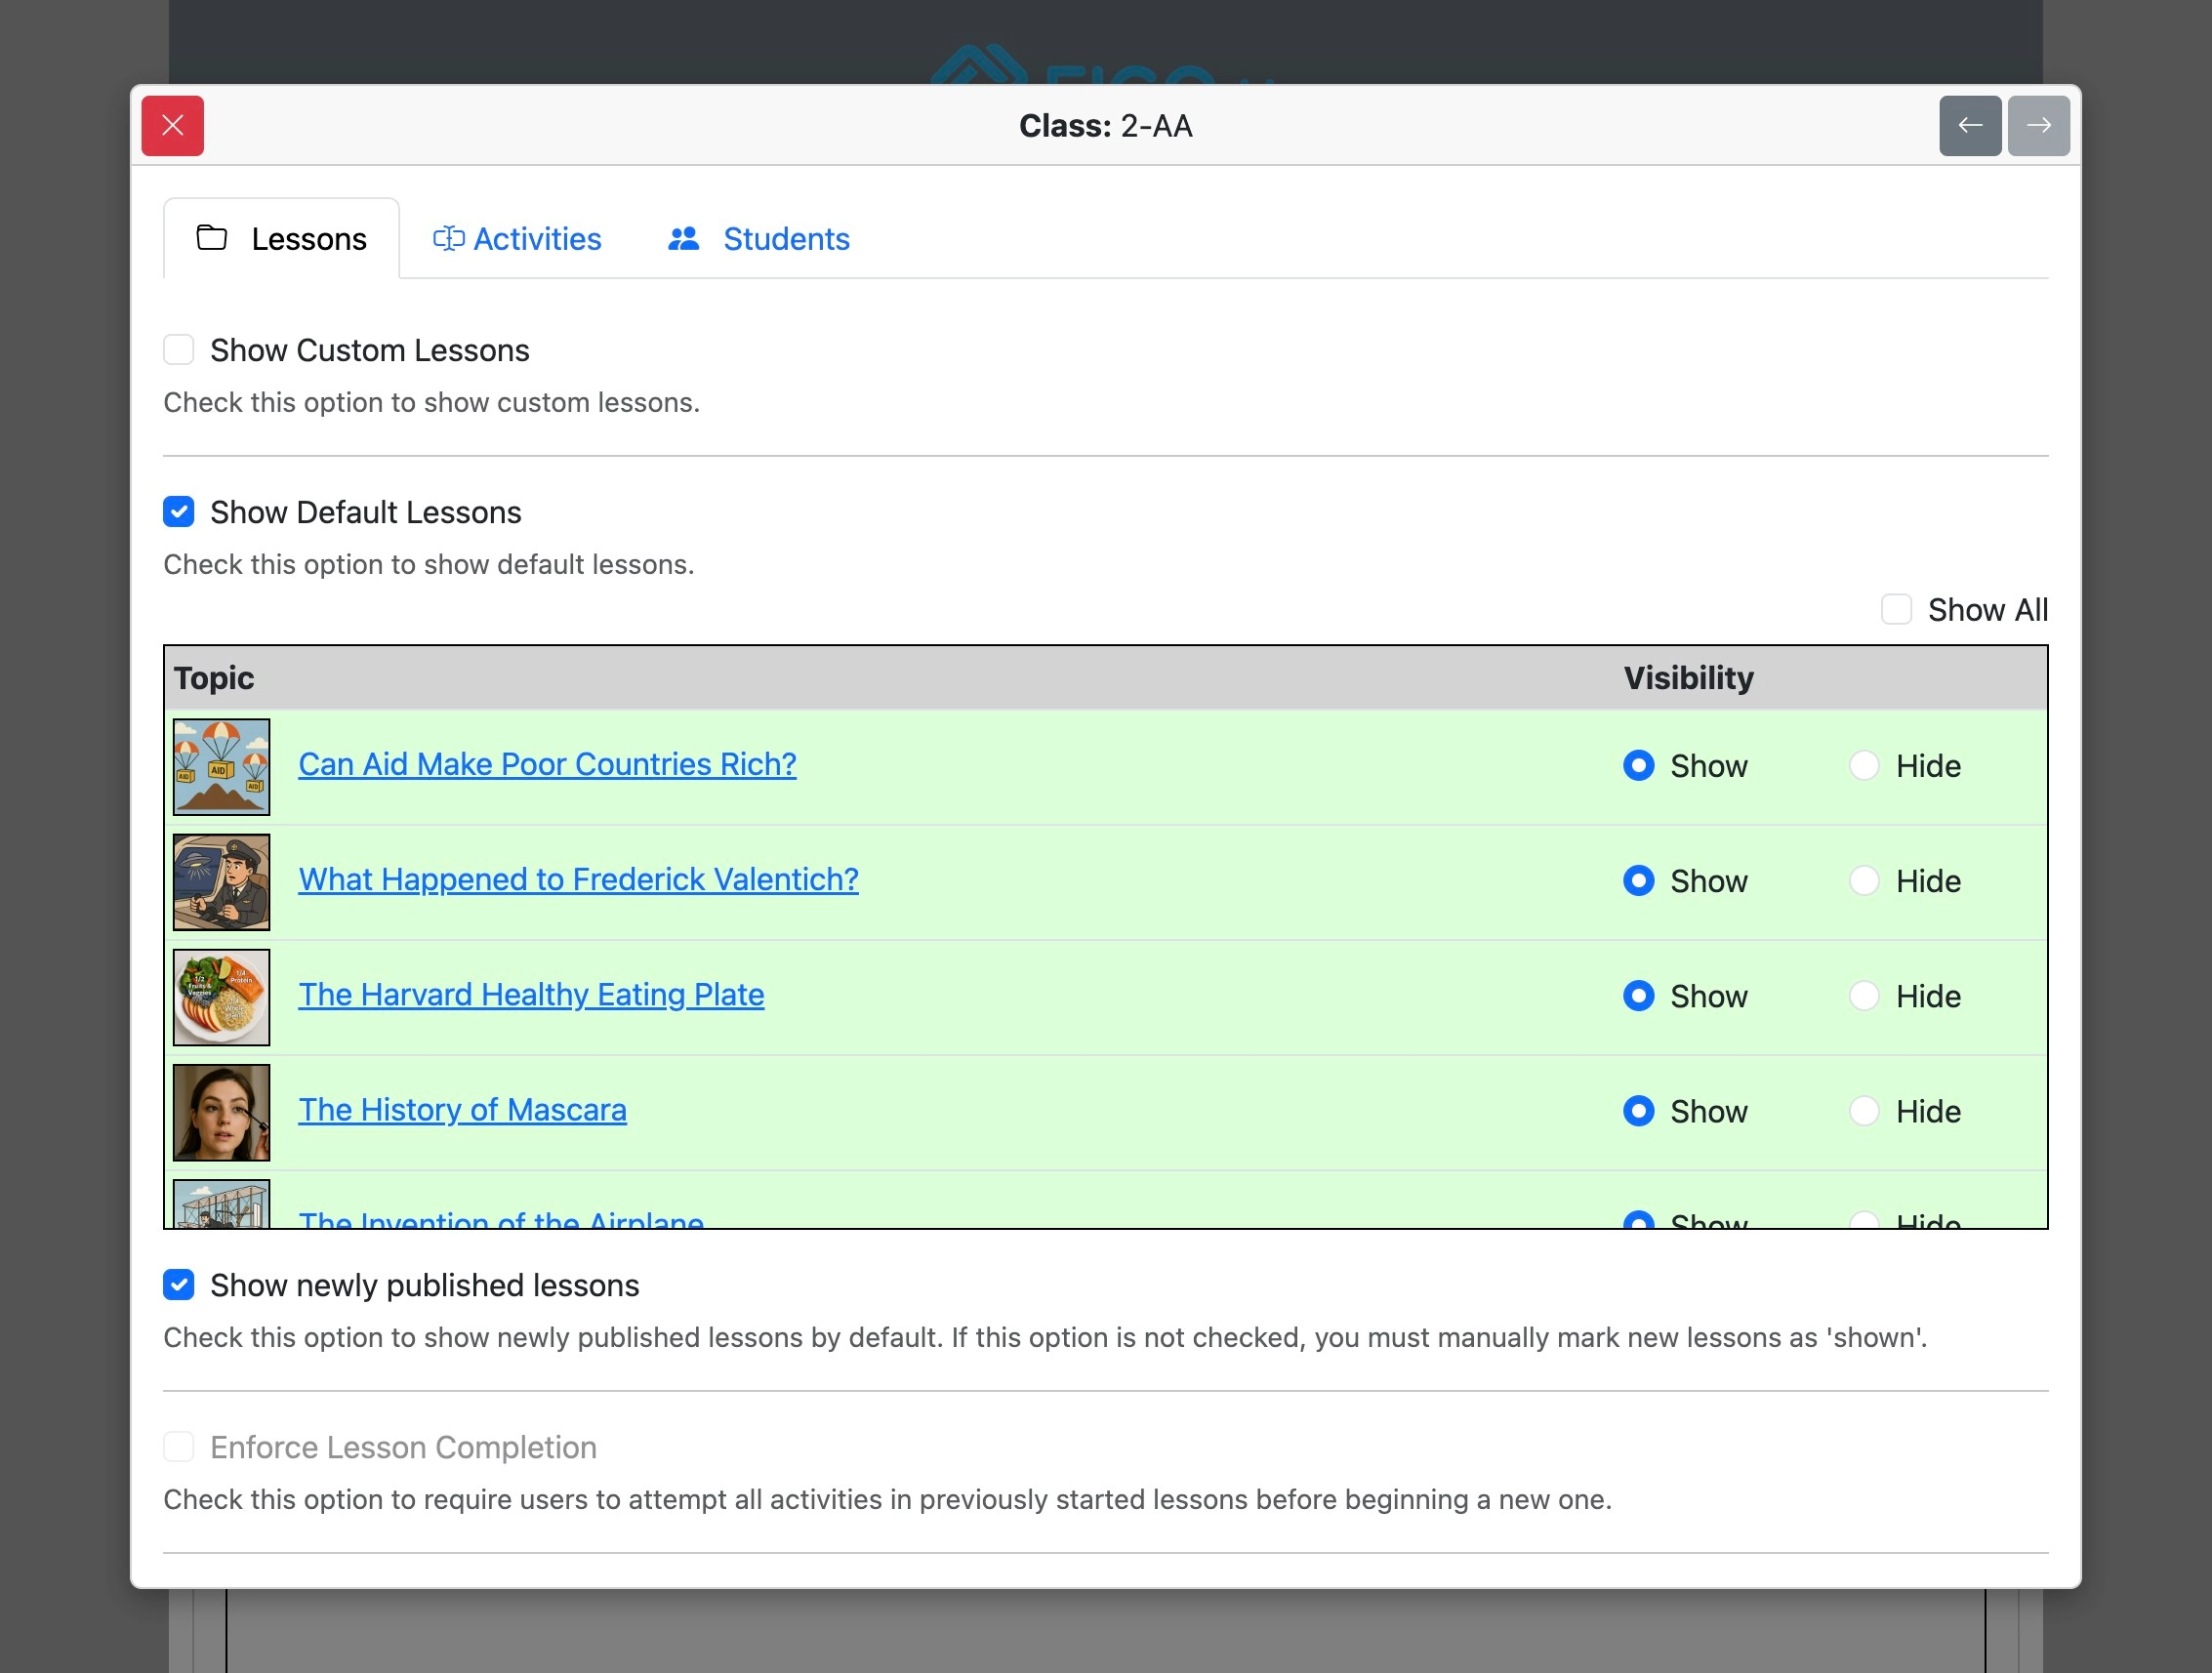
Task: Select Hide for Harvard Healthy Eating Plate
Action: pos(1864,996)
